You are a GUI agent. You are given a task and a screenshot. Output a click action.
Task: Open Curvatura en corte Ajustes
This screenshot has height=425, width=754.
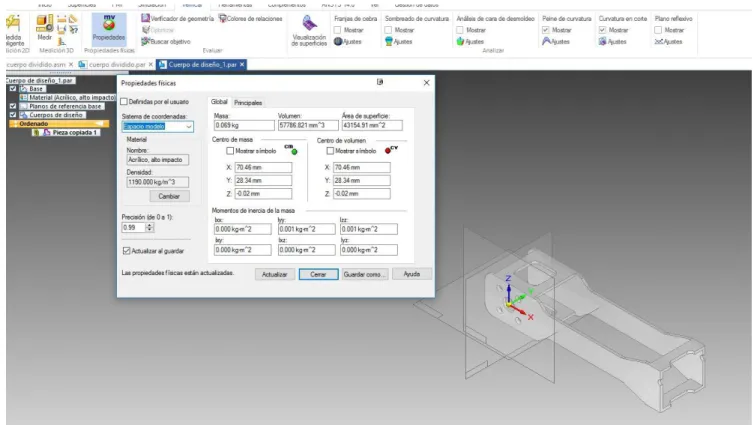(612, 41)
